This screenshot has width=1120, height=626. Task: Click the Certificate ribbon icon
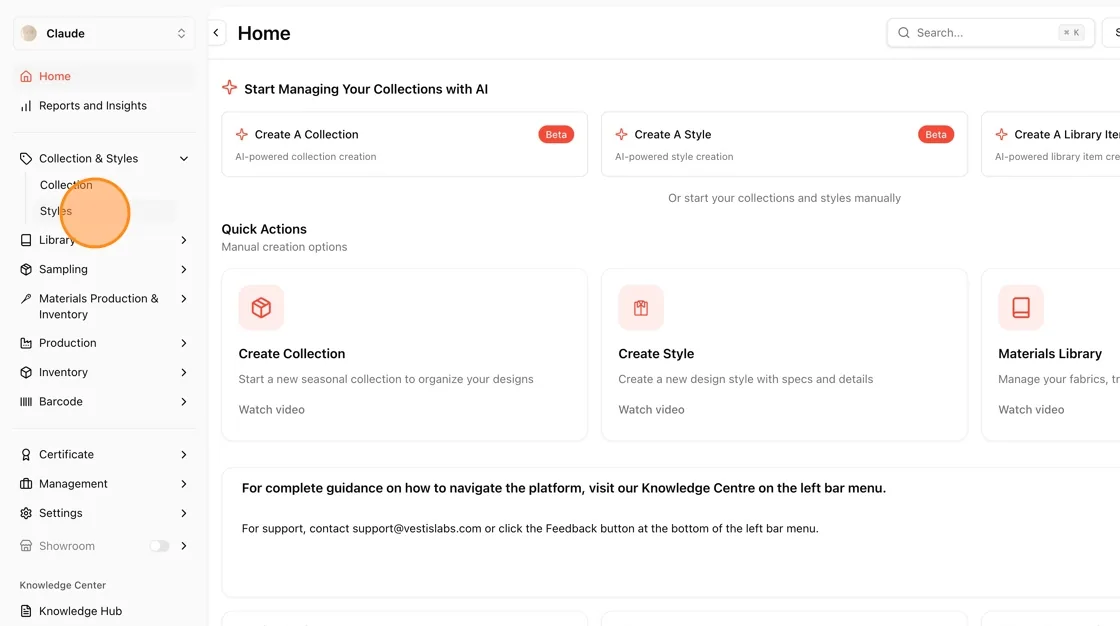coord(26,454)
